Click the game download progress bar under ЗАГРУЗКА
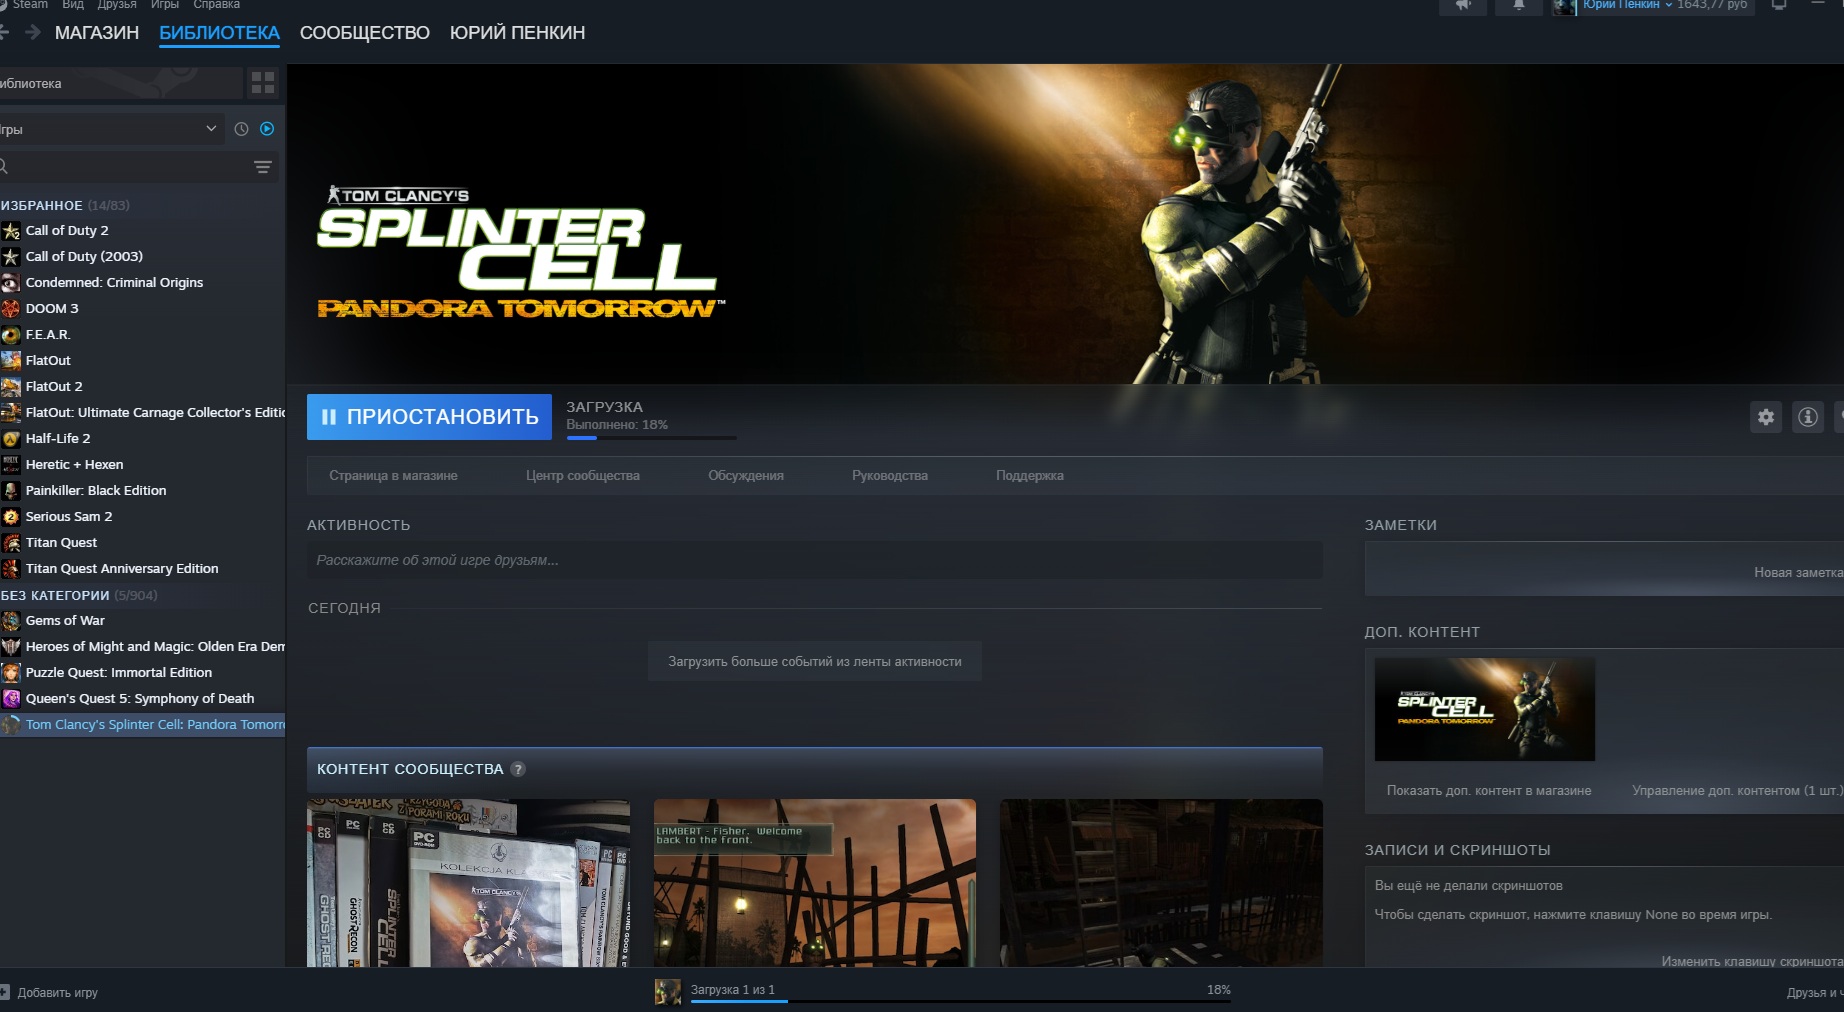 (x=651, y=438)
